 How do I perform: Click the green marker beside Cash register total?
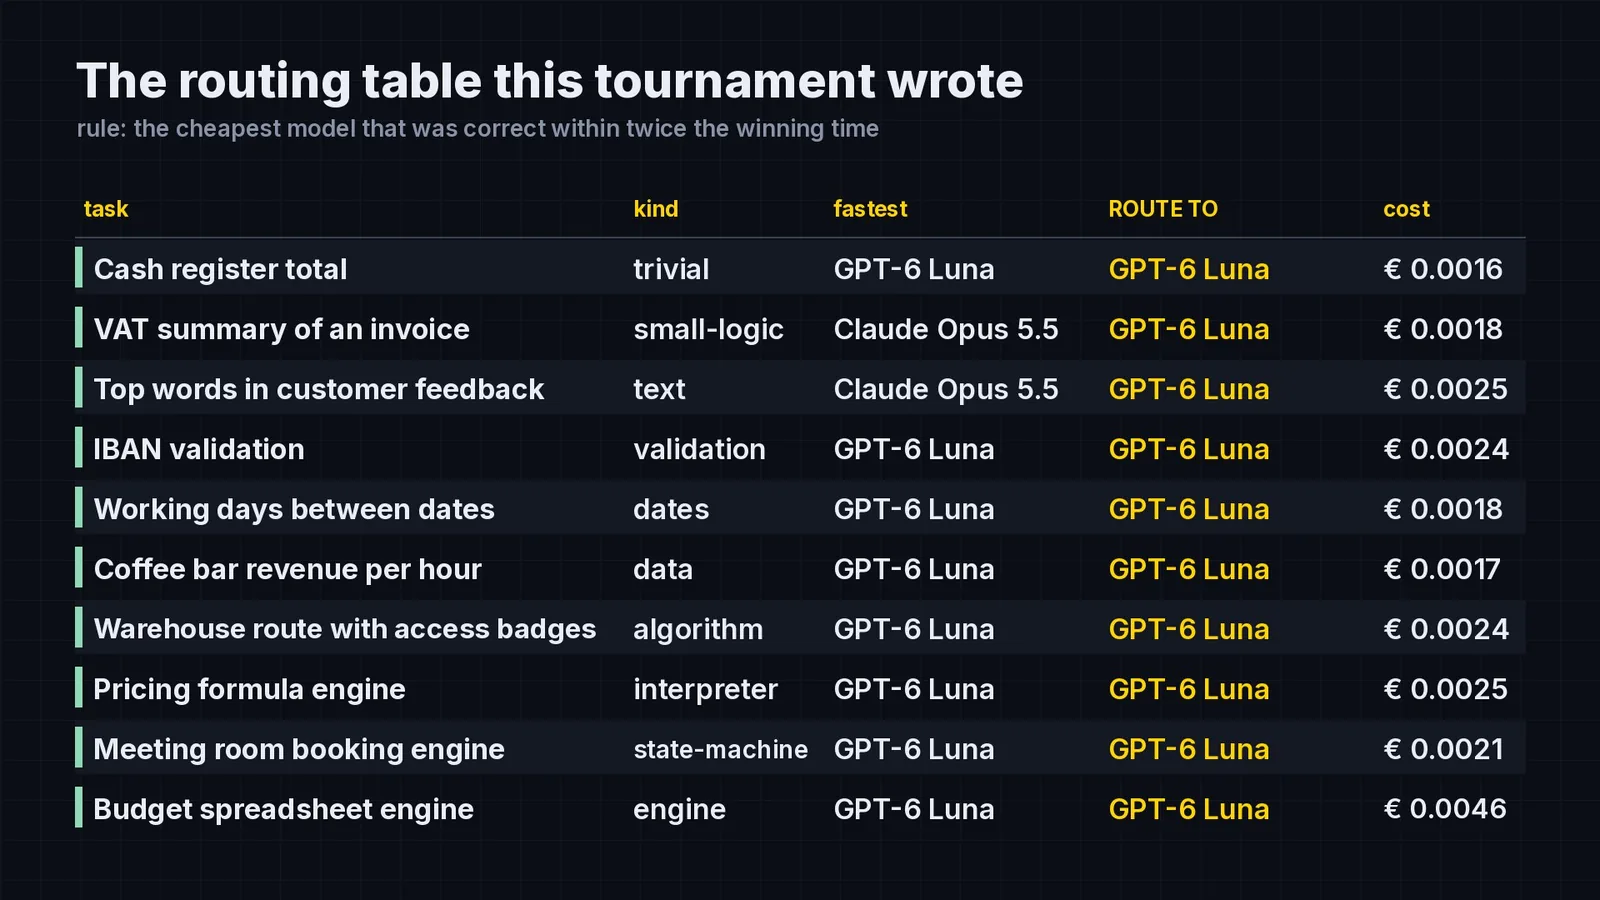79,269
